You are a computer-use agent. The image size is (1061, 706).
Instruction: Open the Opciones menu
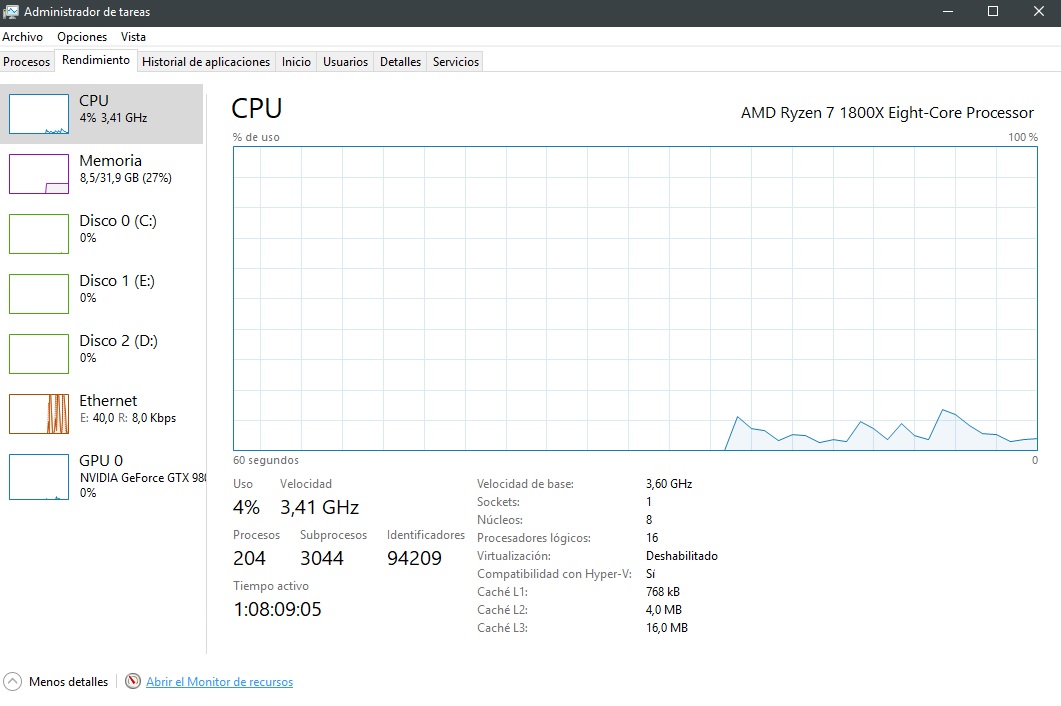pos(82,37)
